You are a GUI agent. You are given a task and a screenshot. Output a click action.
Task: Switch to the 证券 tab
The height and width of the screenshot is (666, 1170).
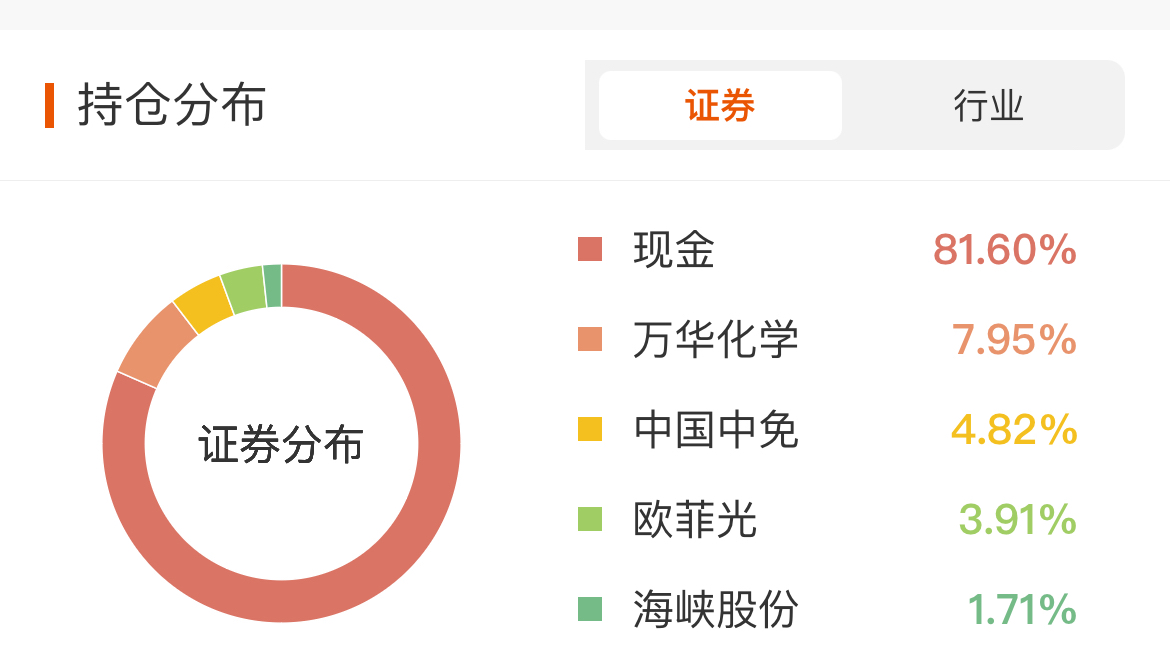(720, 105)
